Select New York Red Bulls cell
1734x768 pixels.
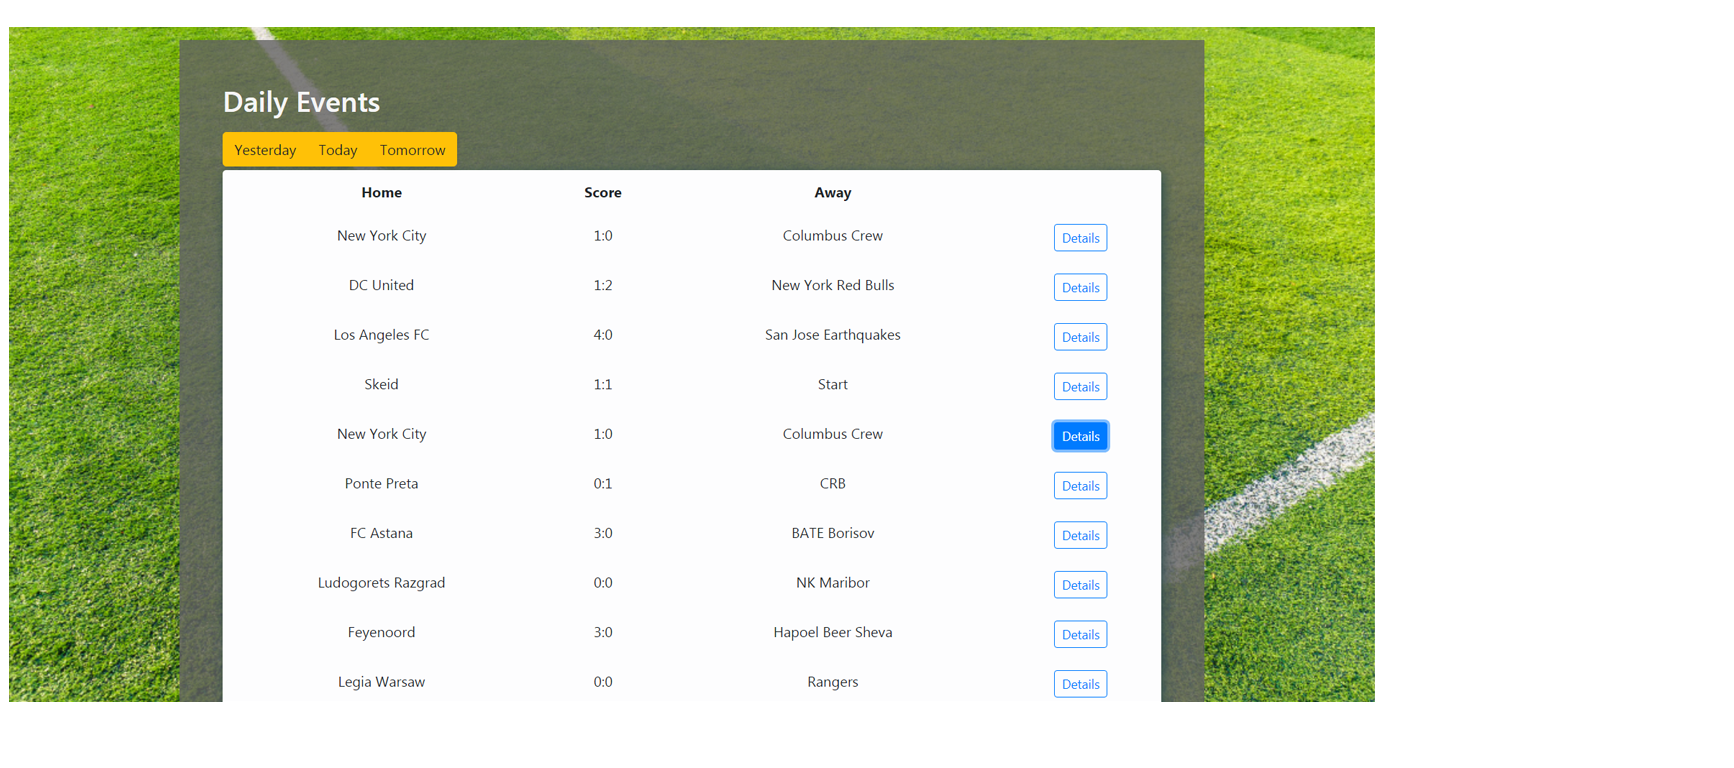coord(832,285)
